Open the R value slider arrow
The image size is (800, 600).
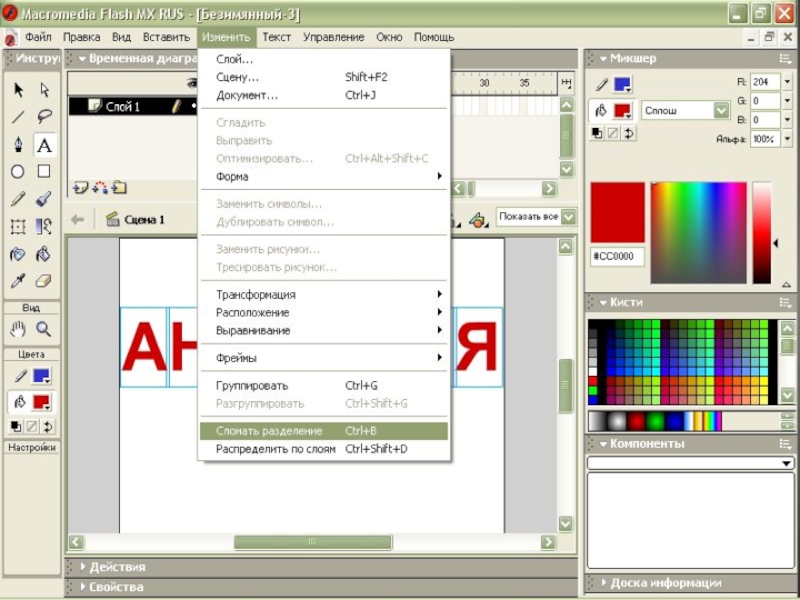tap(787, 82)
